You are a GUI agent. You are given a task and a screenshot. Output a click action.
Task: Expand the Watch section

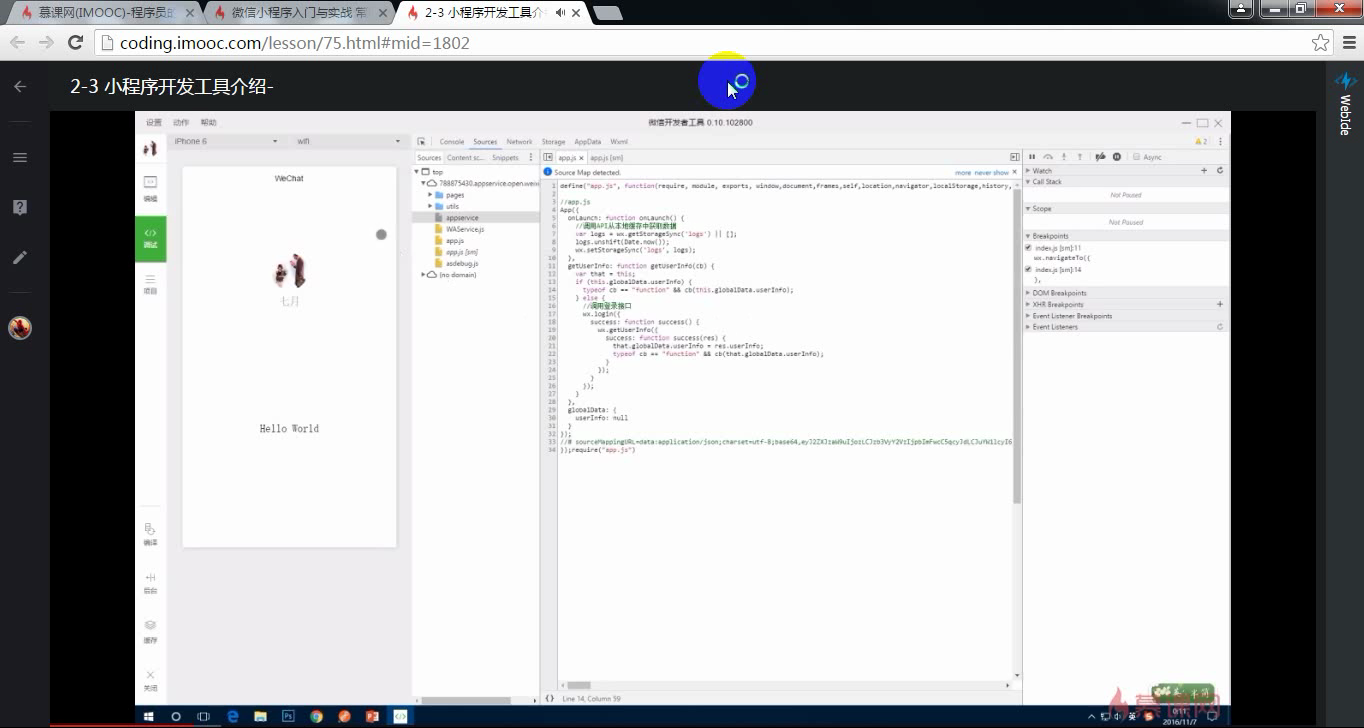pyautogui.click(x=1029, y=171)
